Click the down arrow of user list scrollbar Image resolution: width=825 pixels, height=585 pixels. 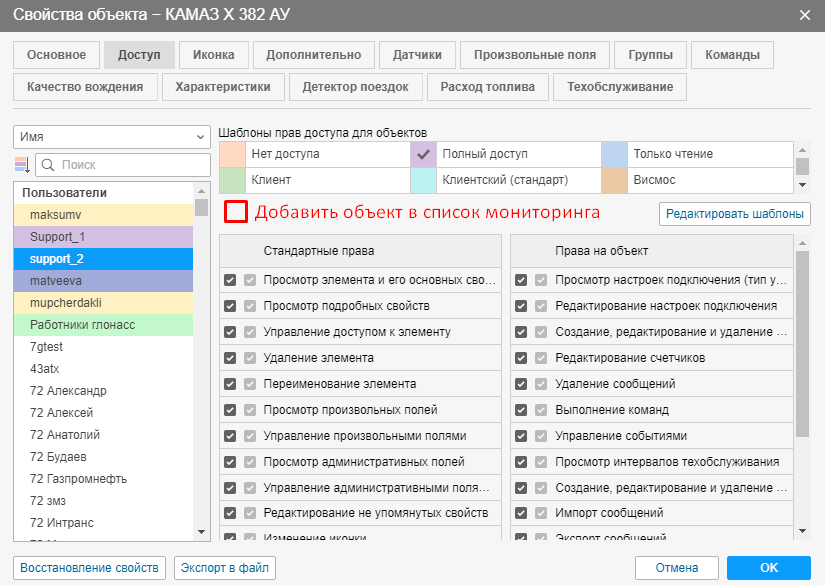[x=200, y=532]
